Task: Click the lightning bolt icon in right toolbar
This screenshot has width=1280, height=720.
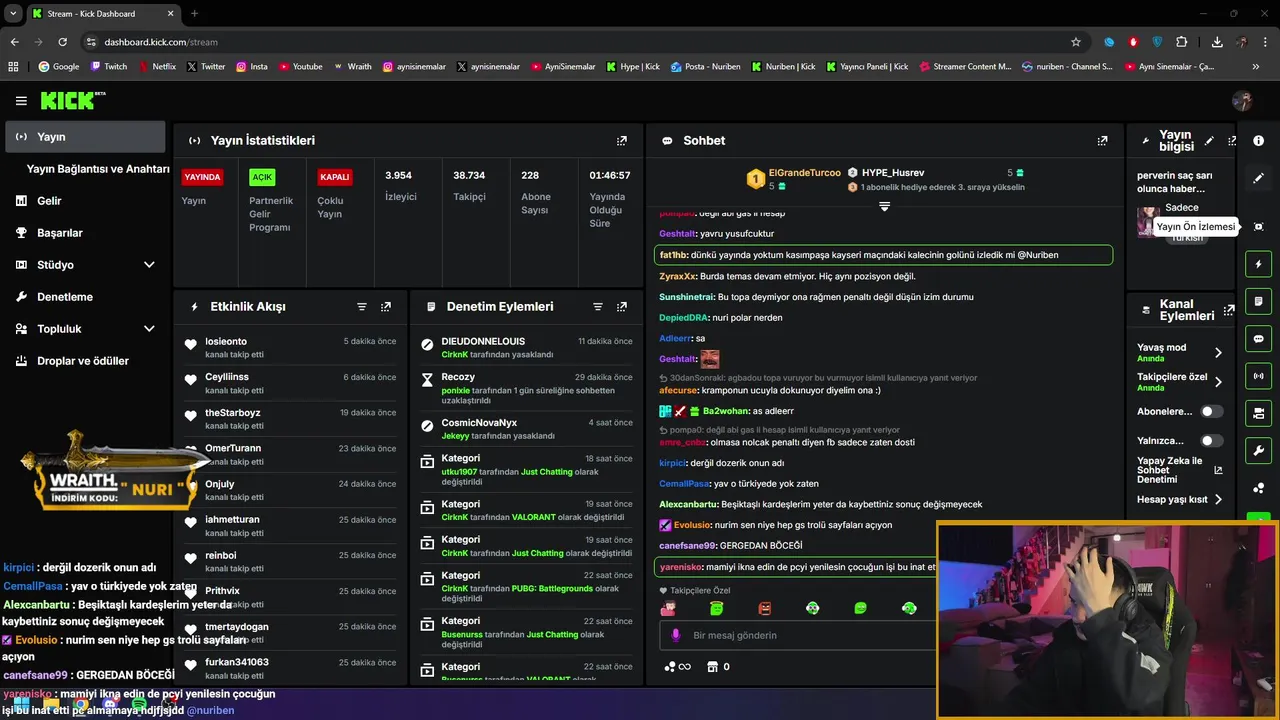Action: [1258, 265]
